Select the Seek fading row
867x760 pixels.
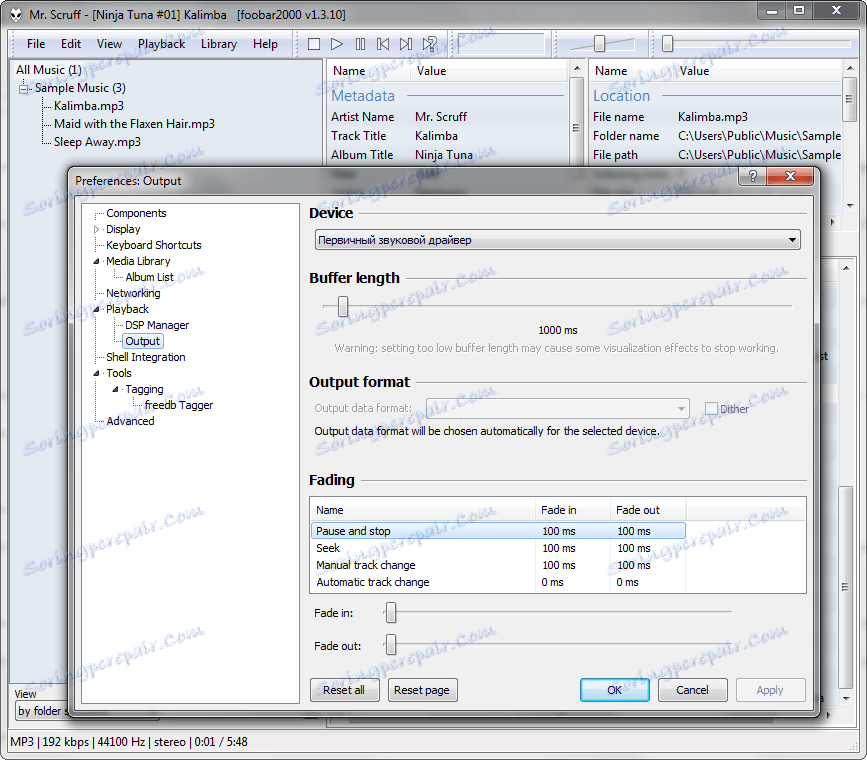(498, 548)
